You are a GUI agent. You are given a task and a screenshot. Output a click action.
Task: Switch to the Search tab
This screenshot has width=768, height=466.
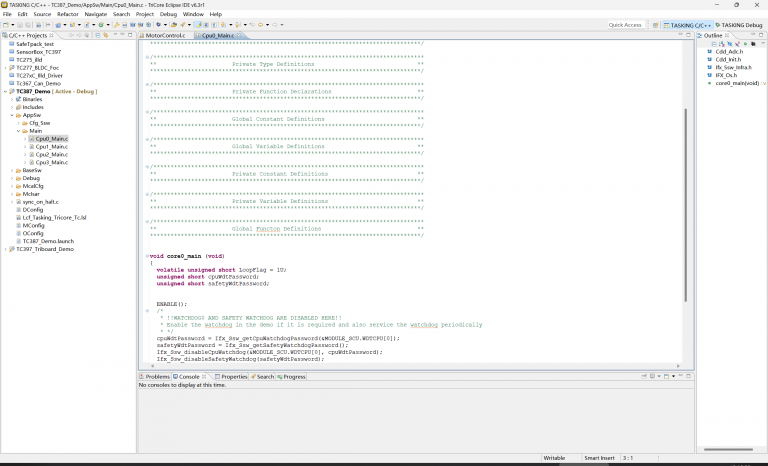(262, 376)
